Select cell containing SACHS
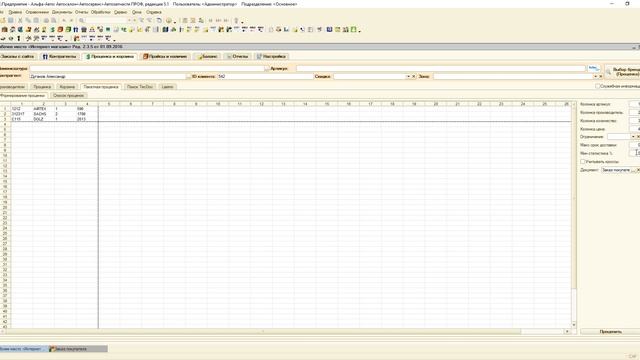 [43, 114]
